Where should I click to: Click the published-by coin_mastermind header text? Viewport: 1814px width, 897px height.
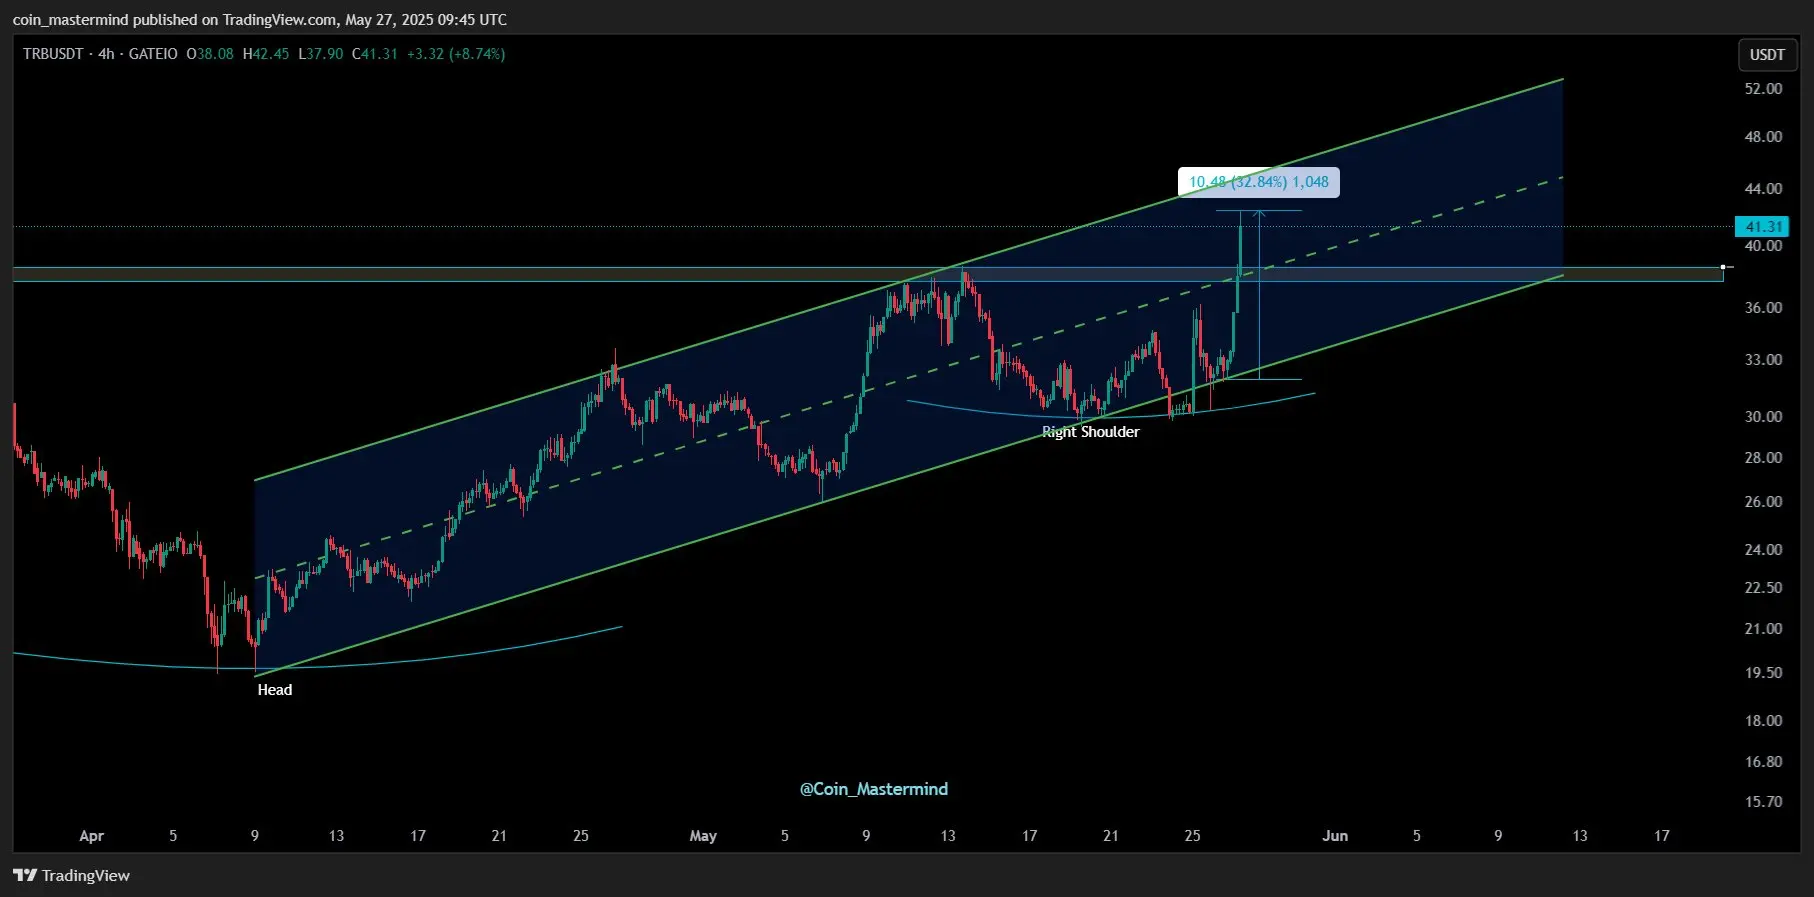[260, 20]
